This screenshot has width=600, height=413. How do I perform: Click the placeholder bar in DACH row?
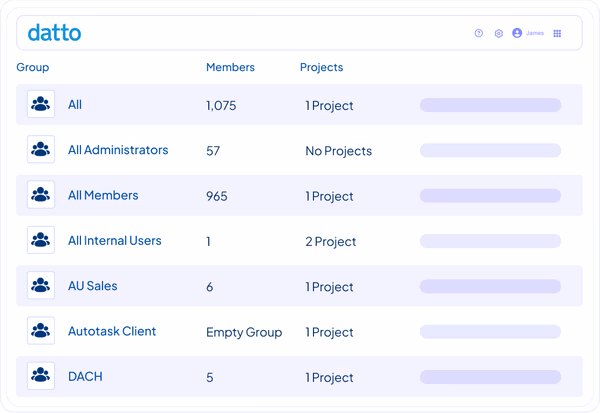pyautogui.click(x=491, y=377)
